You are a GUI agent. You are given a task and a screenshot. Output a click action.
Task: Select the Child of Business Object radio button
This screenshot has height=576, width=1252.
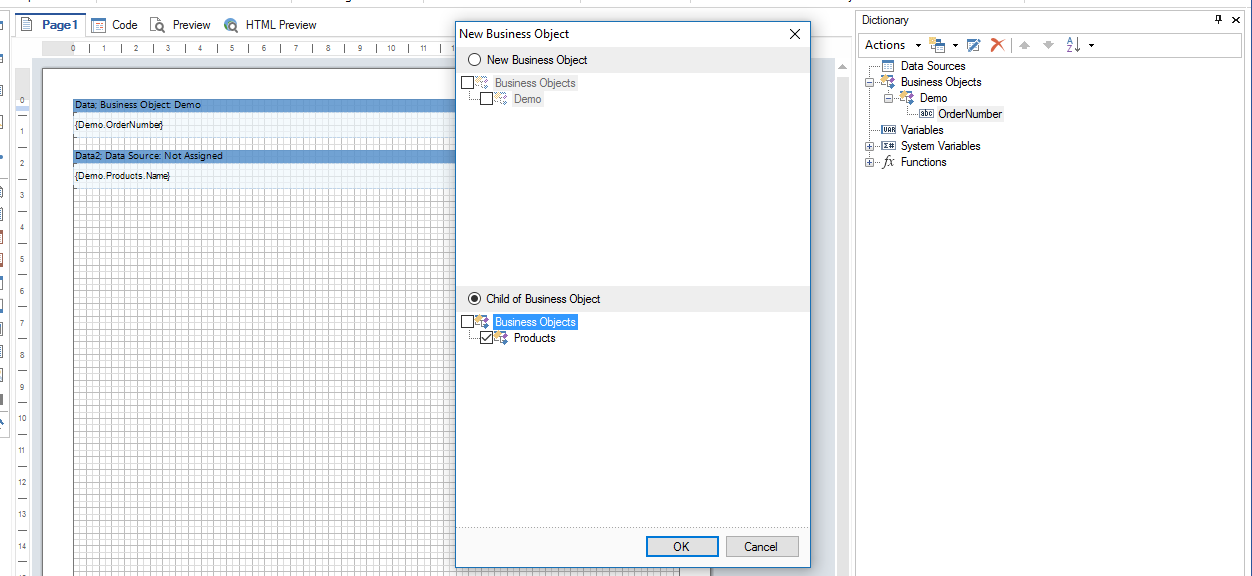[x=474, y=299]
